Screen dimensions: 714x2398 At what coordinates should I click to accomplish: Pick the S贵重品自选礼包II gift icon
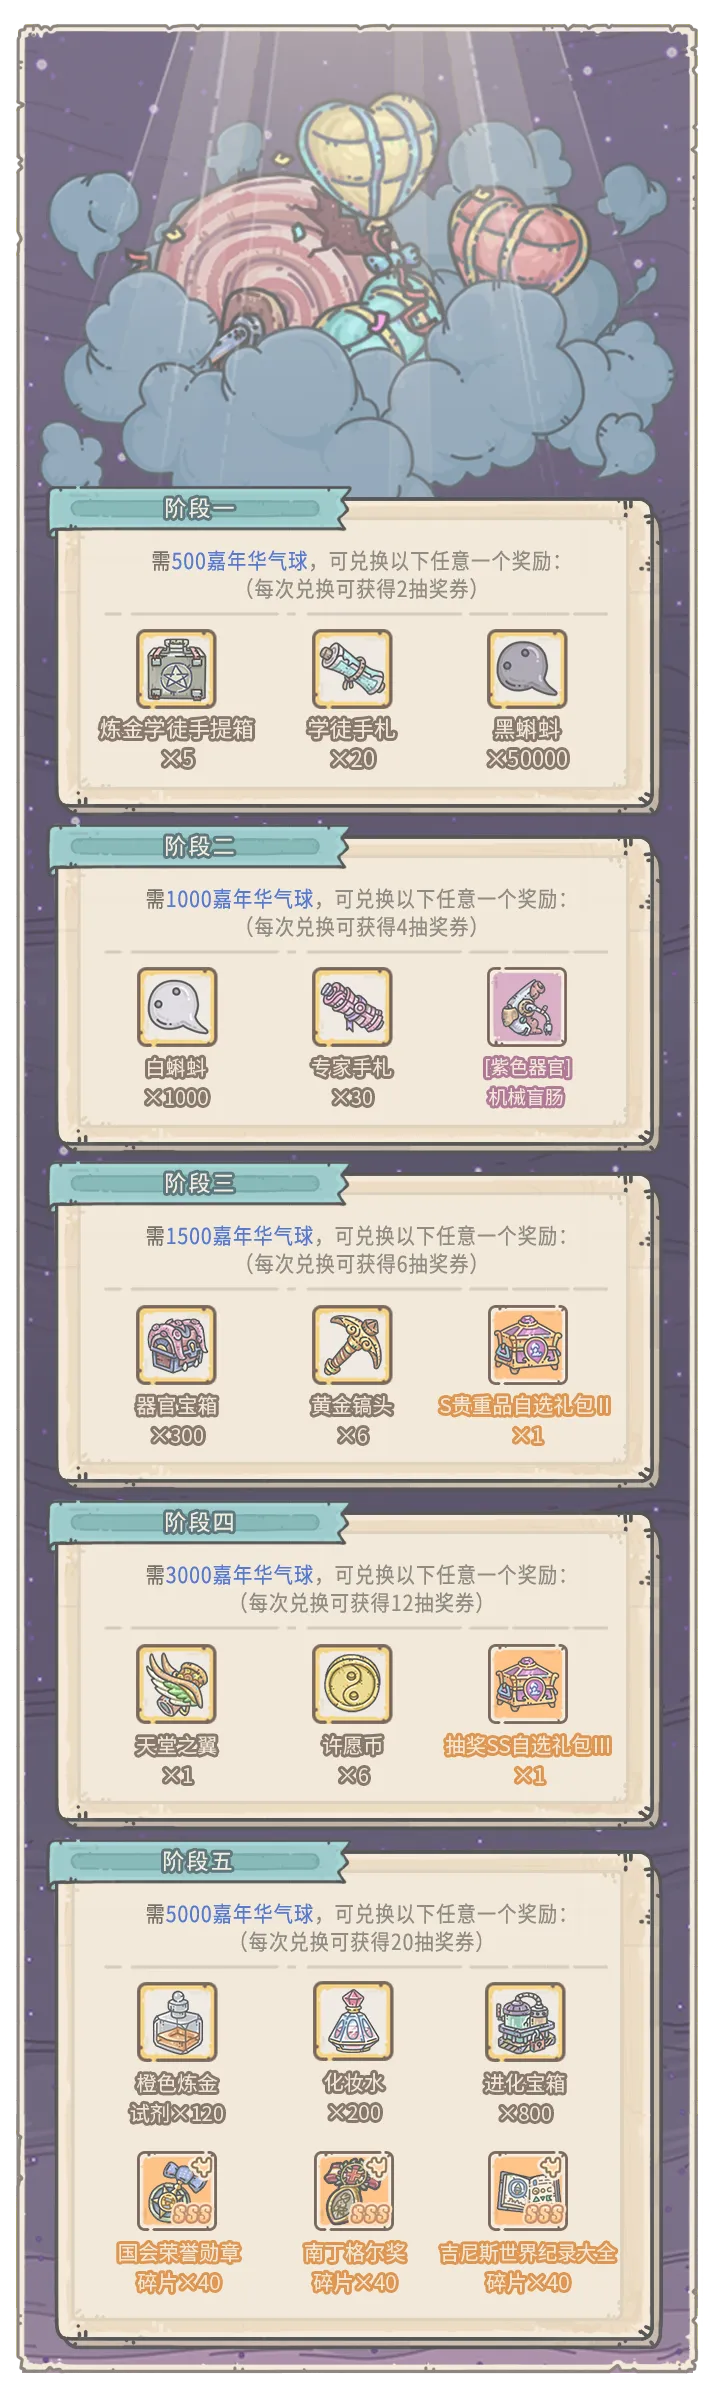(527, 1345)
